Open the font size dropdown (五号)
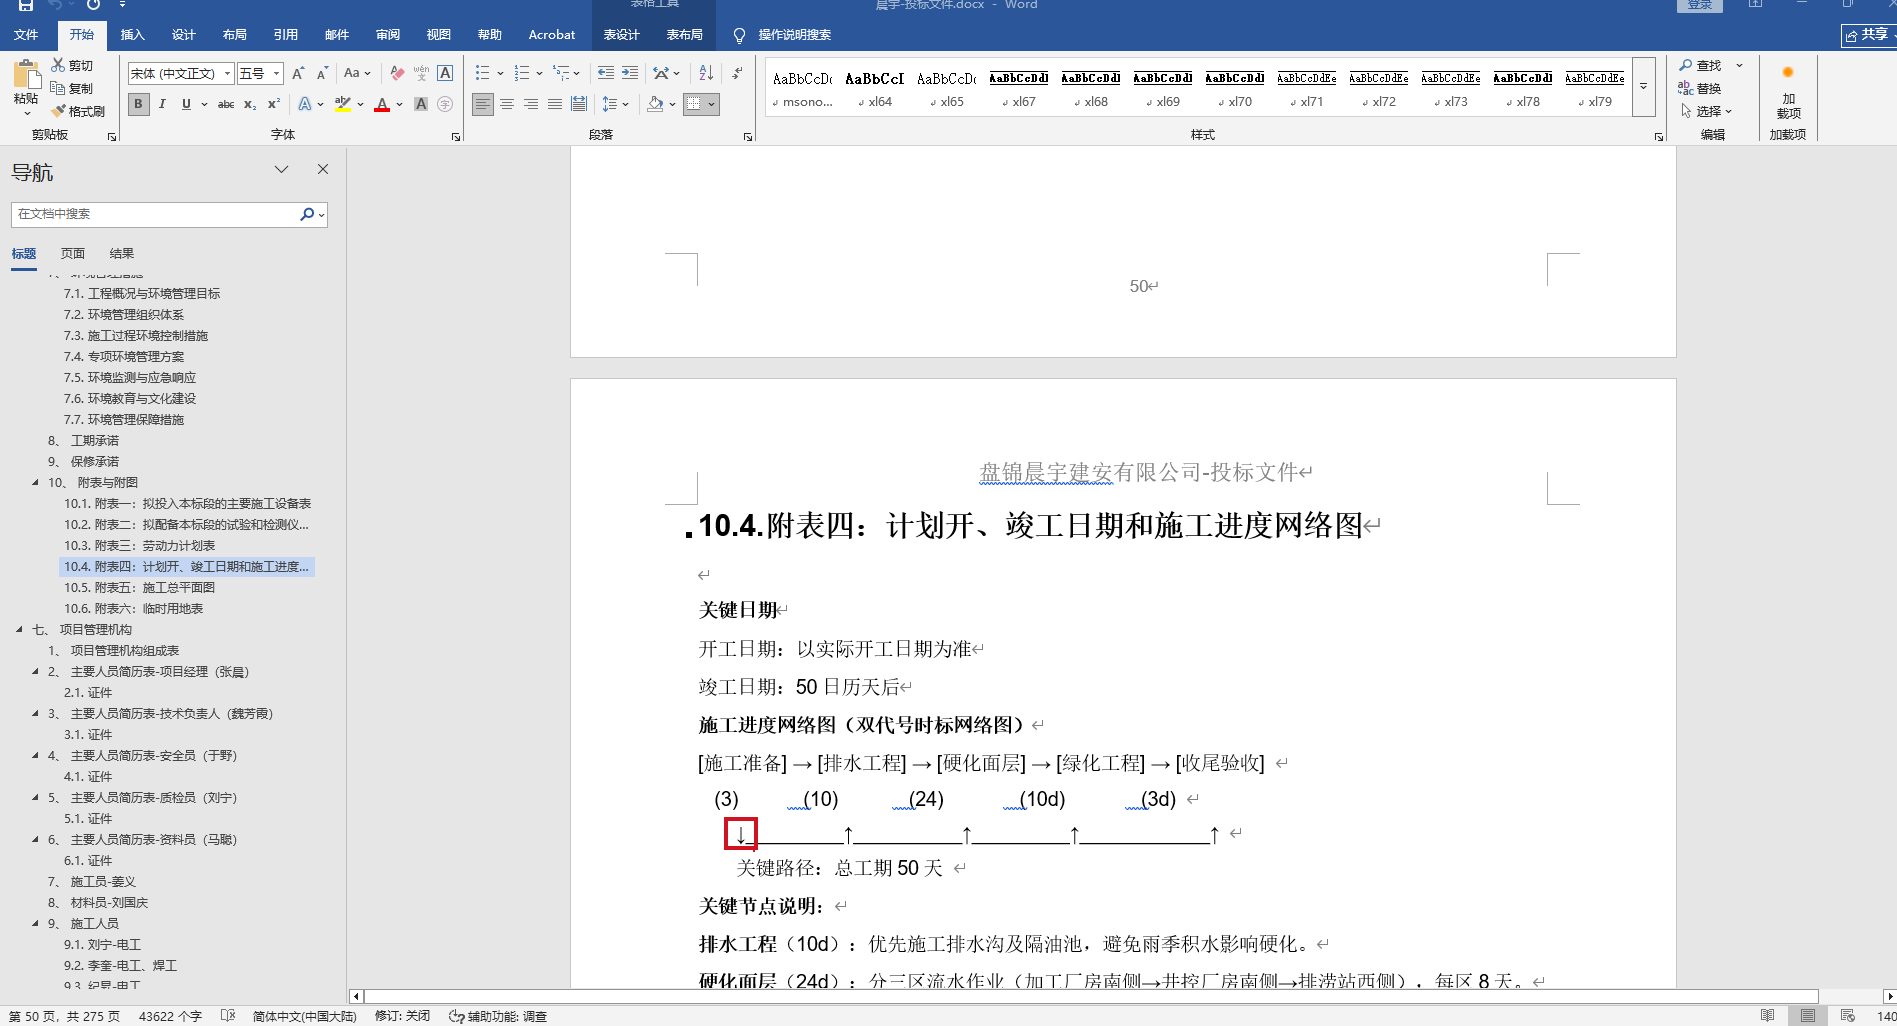 277,74
